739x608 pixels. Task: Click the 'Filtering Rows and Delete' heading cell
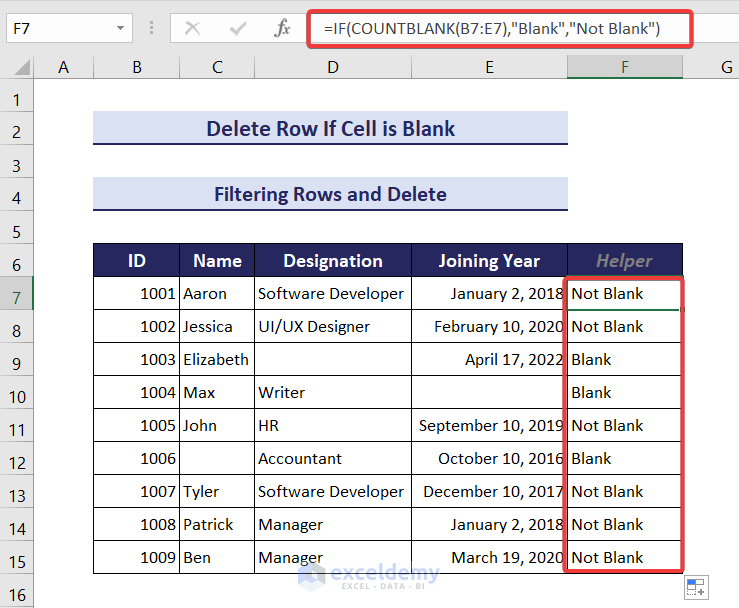[330, 194]
